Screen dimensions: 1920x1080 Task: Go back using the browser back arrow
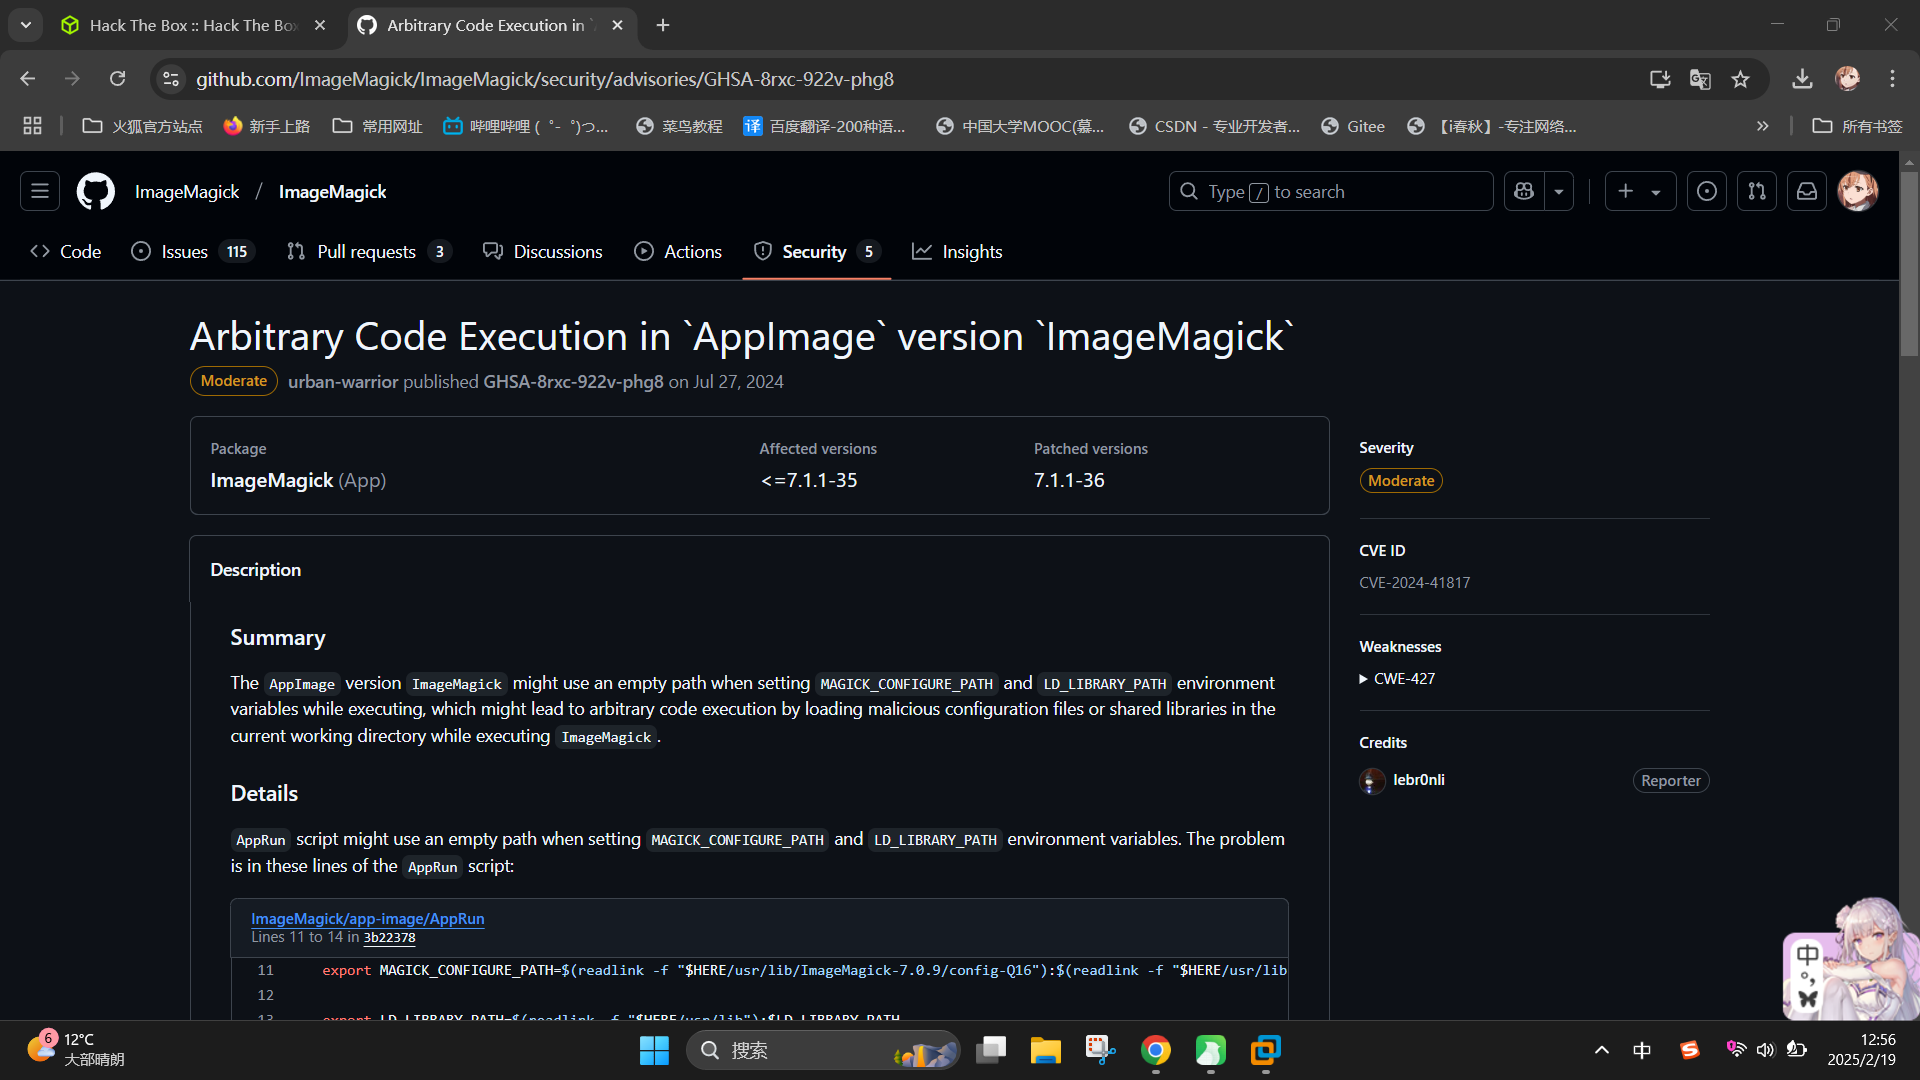[28, 79]
